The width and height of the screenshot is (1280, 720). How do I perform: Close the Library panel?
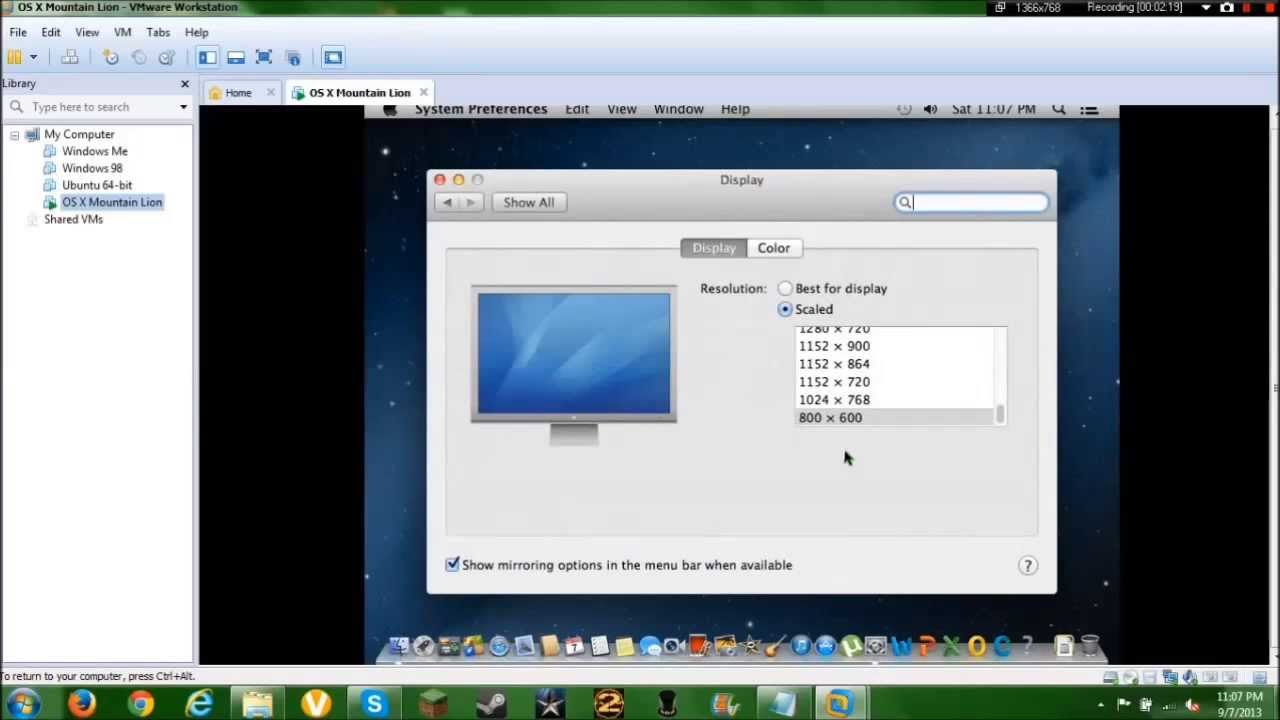click(184, 84)
